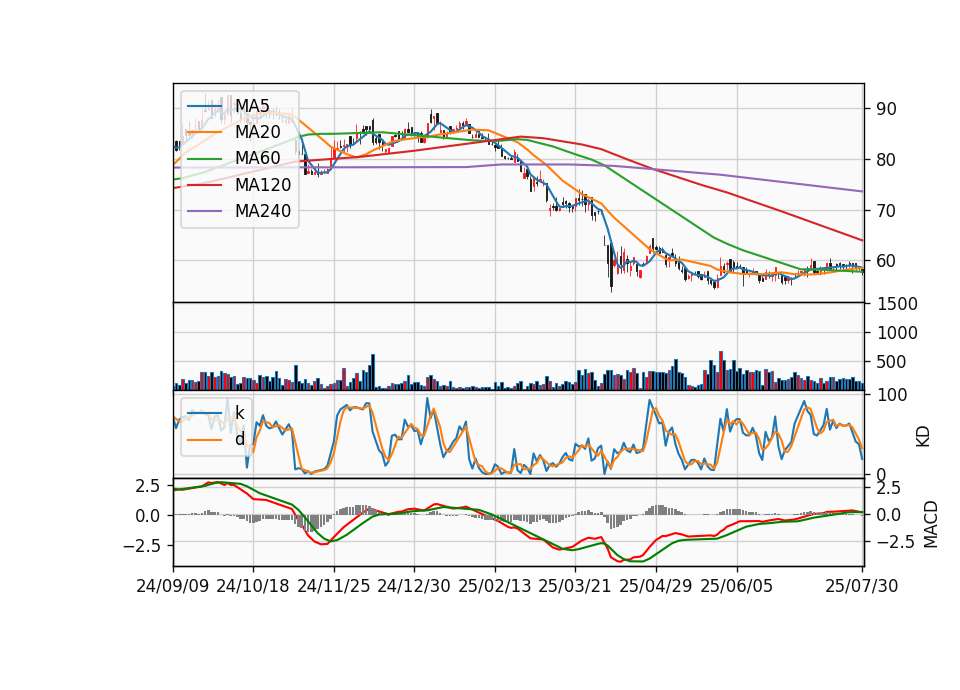Screen dimensions: 960x690
Task: Click the 24/12/30 date axis label
Action: [x=414, y=586]
